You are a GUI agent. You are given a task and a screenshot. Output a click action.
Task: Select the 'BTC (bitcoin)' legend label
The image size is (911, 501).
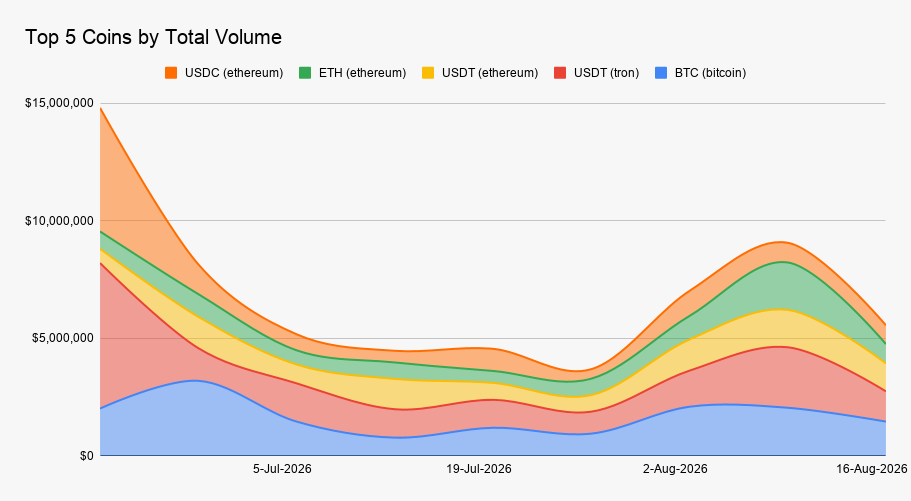pos(711,73)
